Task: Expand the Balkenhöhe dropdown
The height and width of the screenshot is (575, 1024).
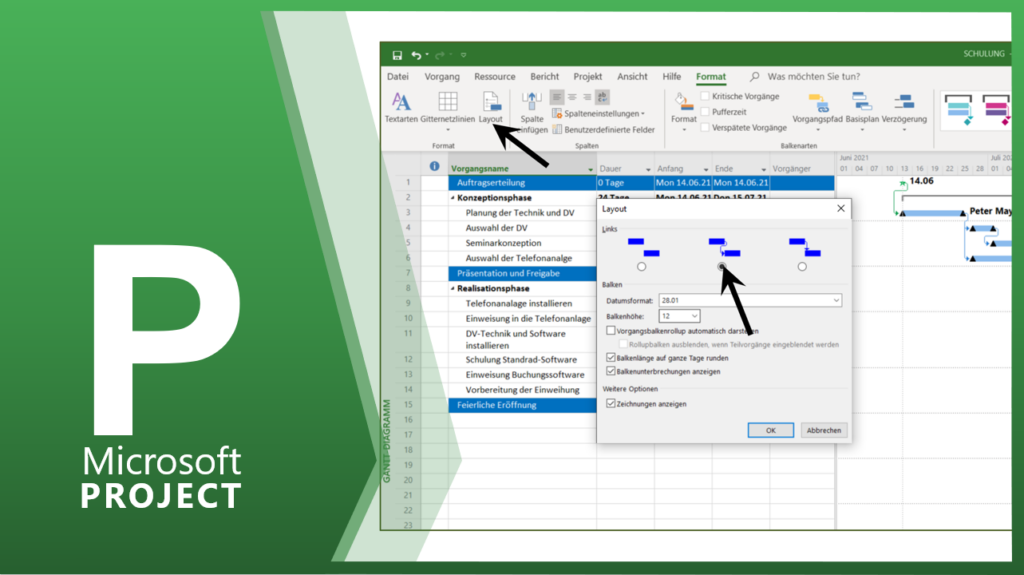Action: (x=694, y=316)
